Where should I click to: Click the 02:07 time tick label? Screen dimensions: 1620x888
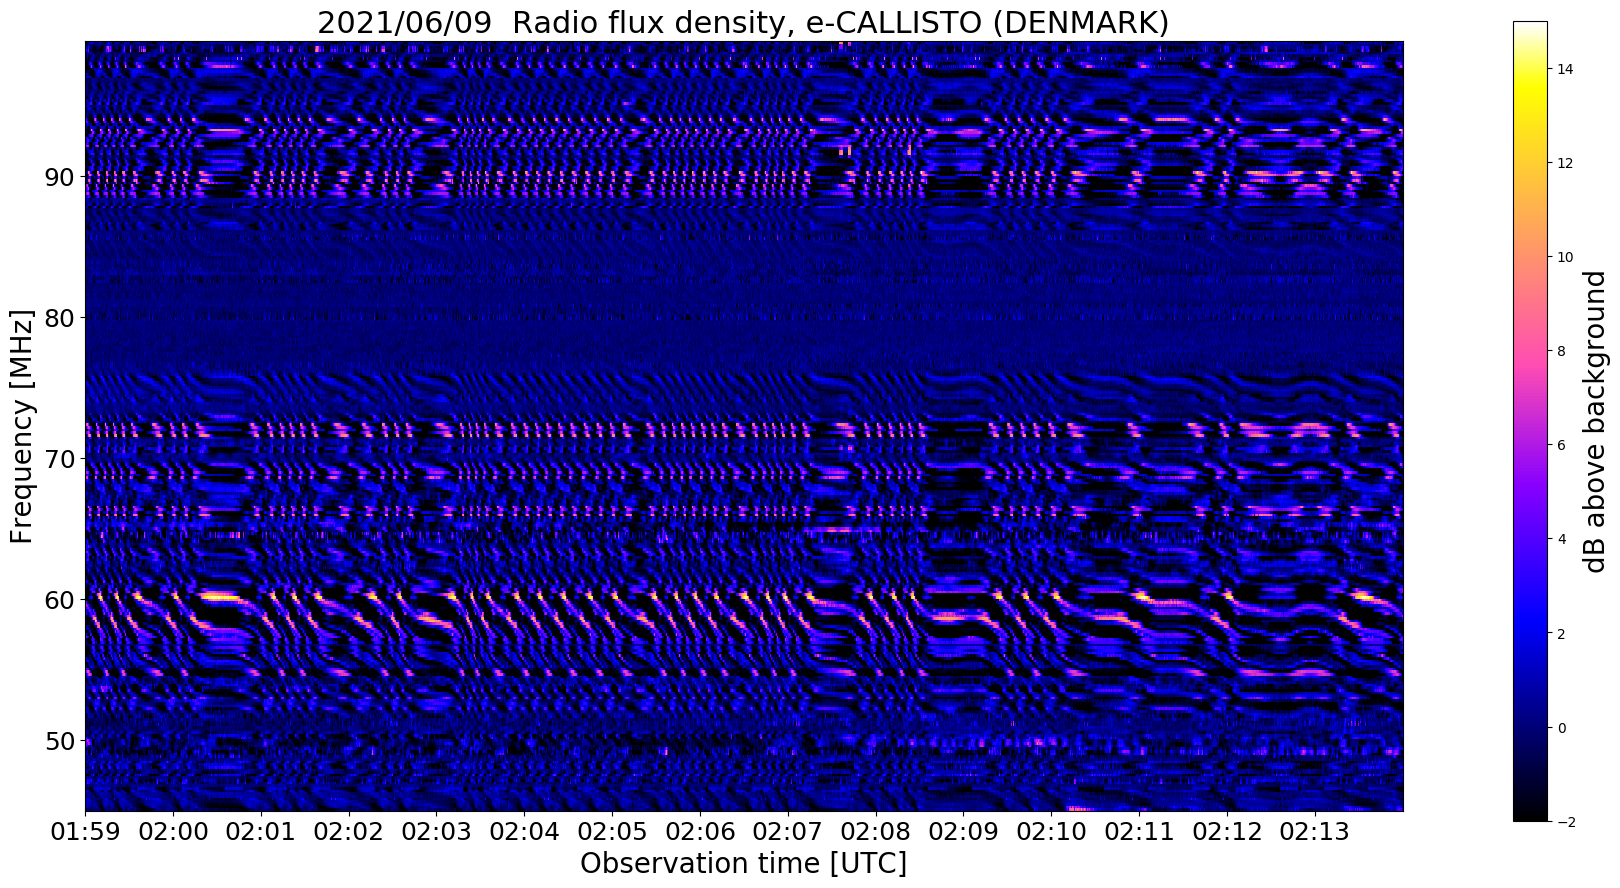pos(788,832)
